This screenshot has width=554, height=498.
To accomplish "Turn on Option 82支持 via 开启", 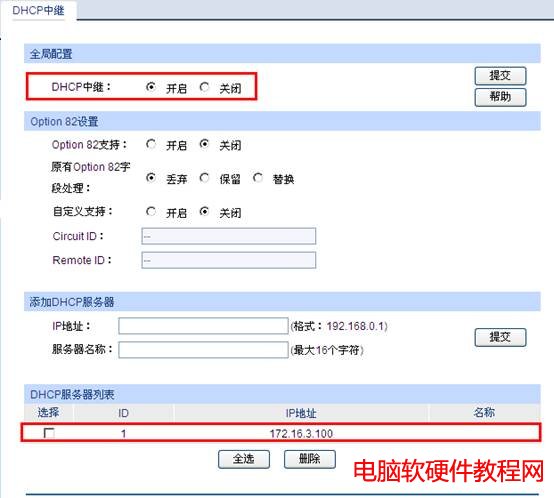I will 151,144.
